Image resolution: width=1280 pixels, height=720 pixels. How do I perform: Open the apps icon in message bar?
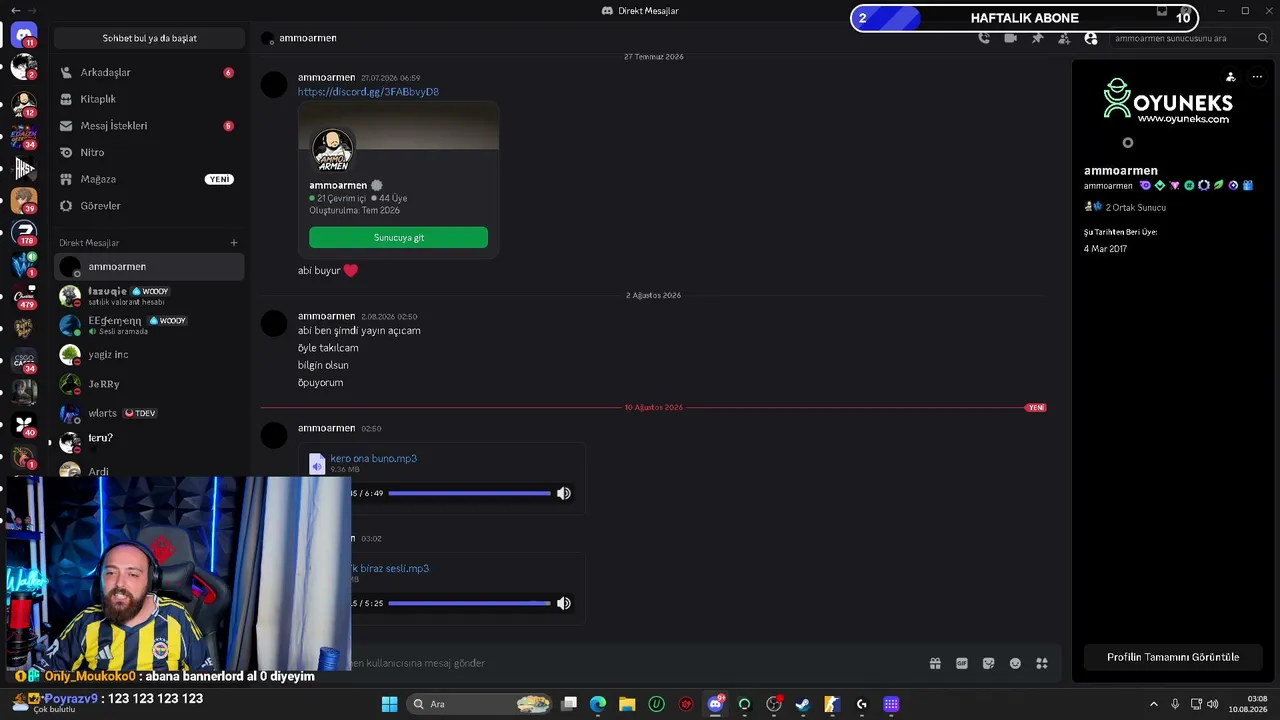1042,663
